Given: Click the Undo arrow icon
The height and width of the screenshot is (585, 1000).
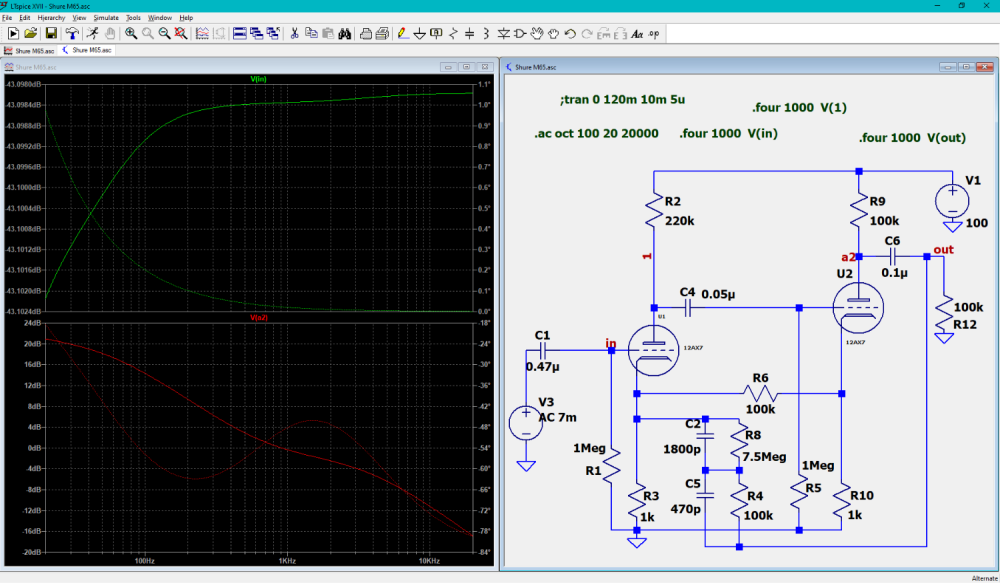Looking at the screenshot, I should 570,33.
